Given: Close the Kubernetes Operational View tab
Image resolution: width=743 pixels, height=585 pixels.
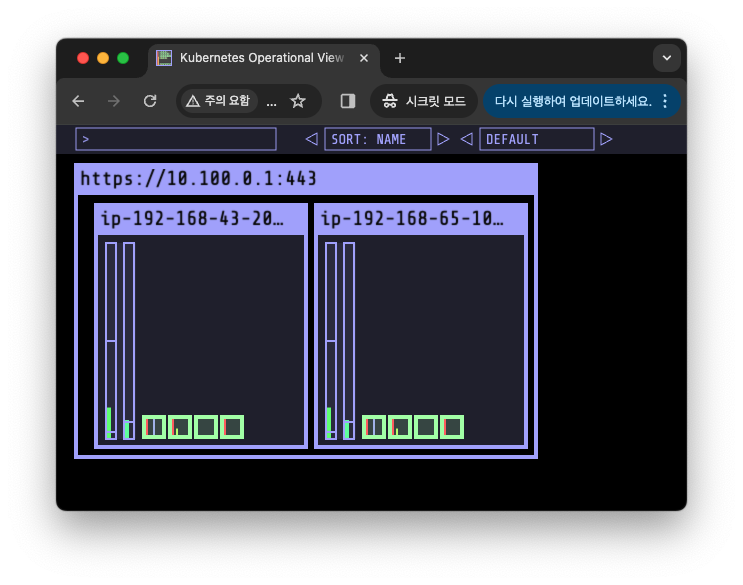Looking at the screenshot, I should coord(363,58).
